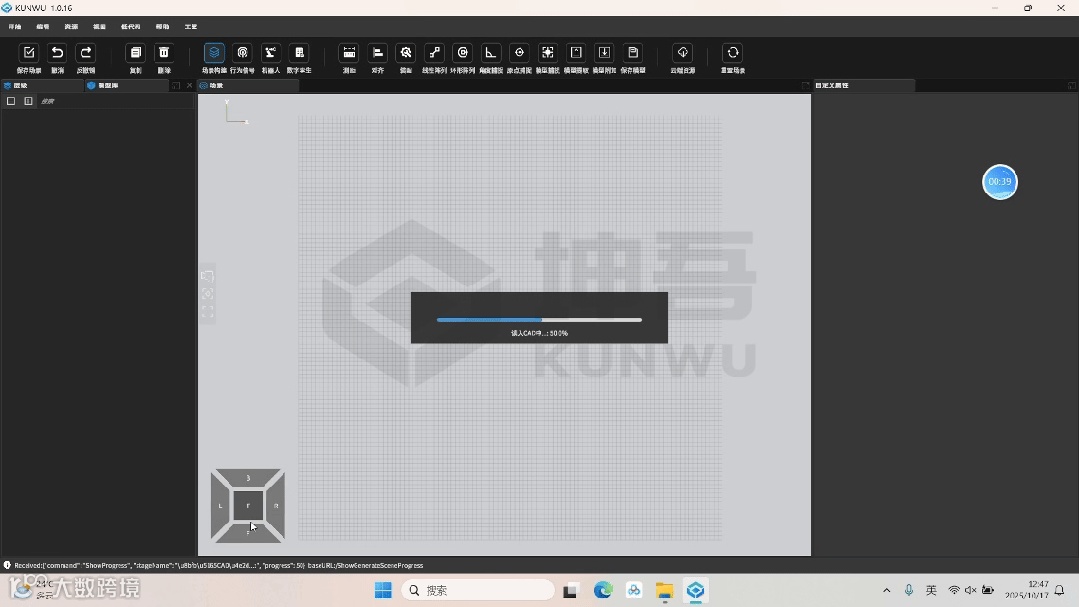
Task: Open the Windows Start button
Action: (x=383, y=590)
